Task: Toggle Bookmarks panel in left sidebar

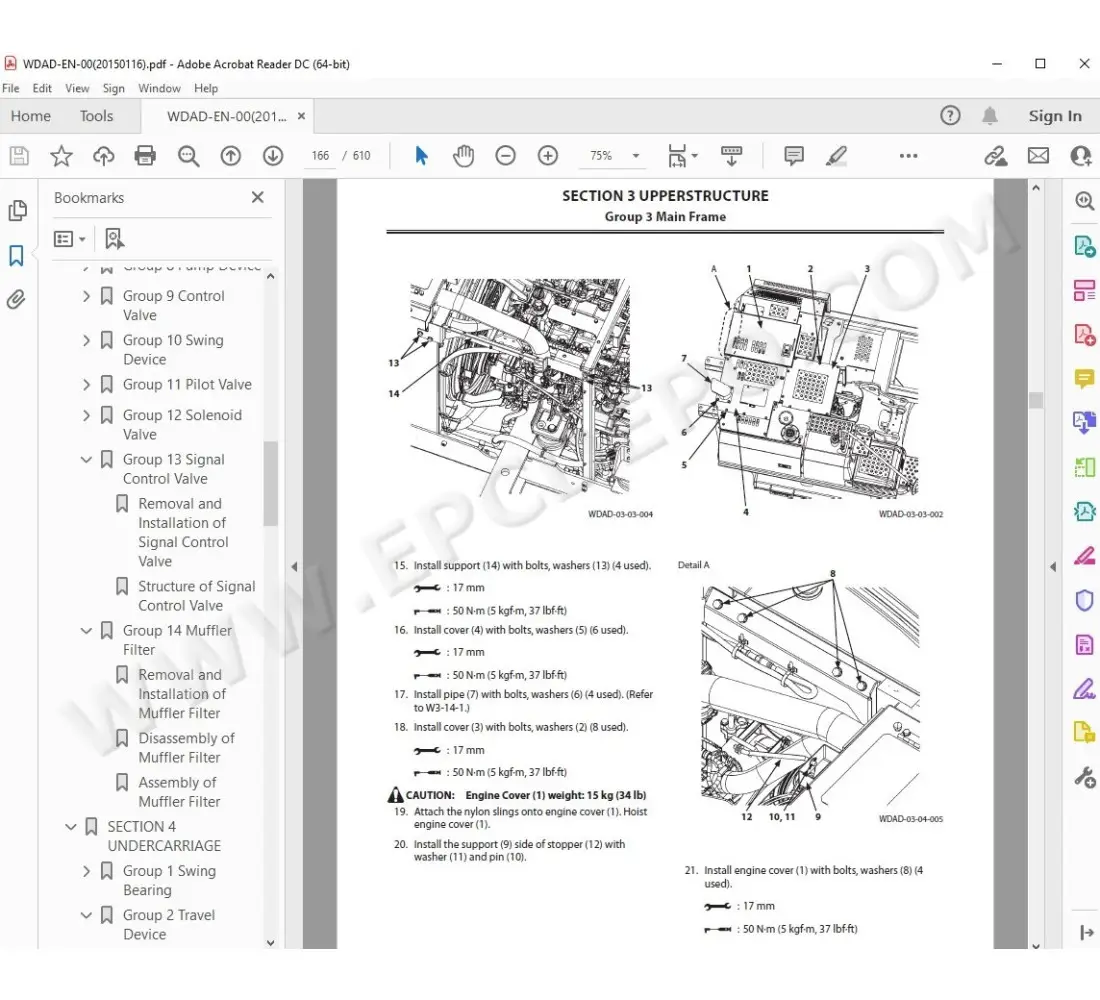Action: (x=17, y=256)
